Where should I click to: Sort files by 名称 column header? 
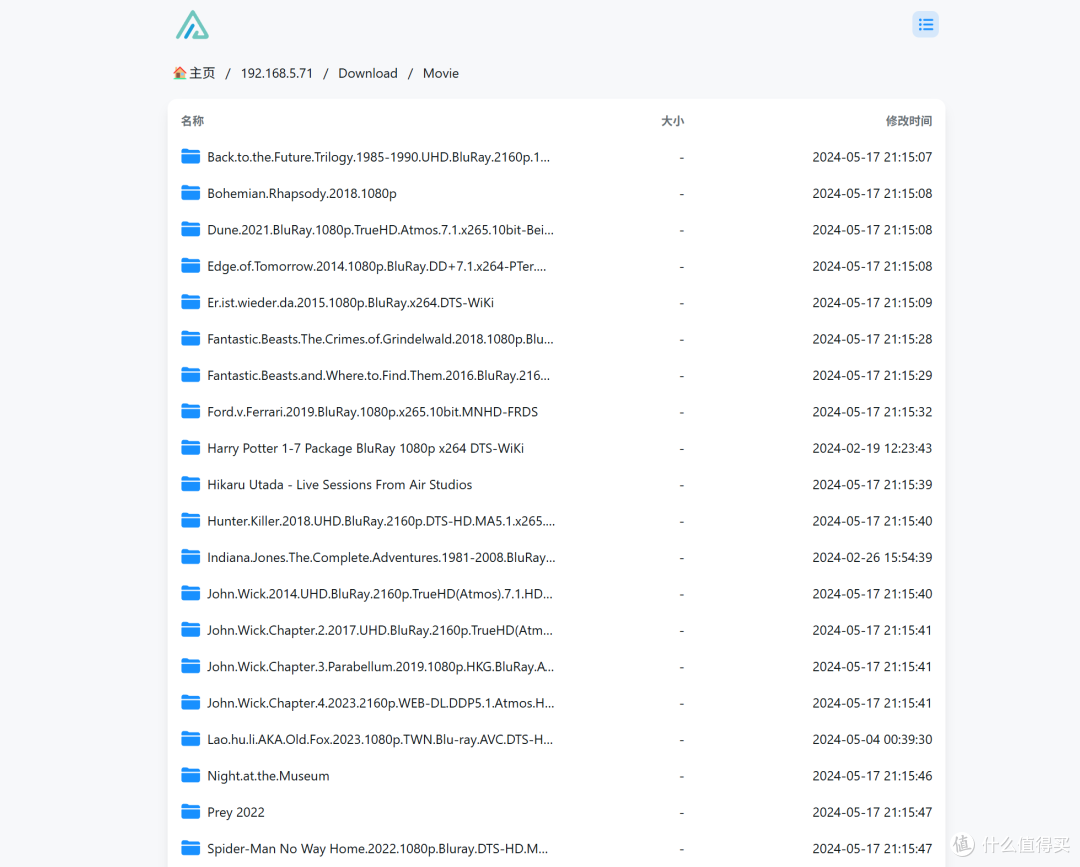[192, 121]
